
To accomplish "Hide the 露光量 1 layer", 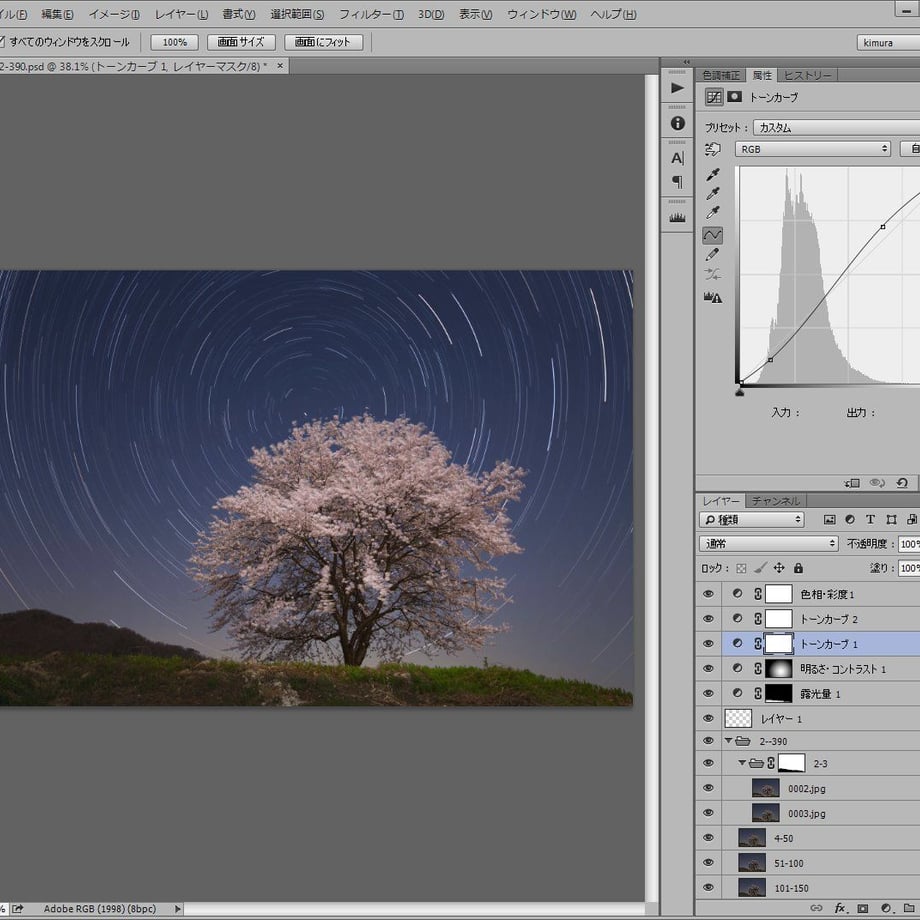I will tap(708, 694).
